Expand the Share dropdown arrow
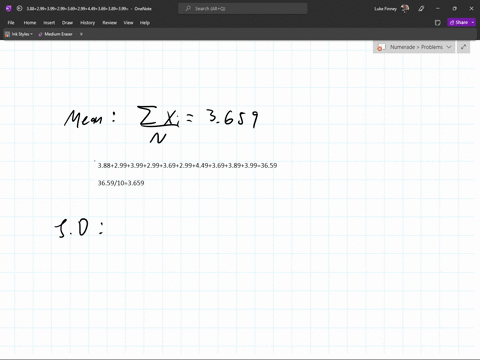The width and height of the screenshot is (480, 360). tap(473, 22)
